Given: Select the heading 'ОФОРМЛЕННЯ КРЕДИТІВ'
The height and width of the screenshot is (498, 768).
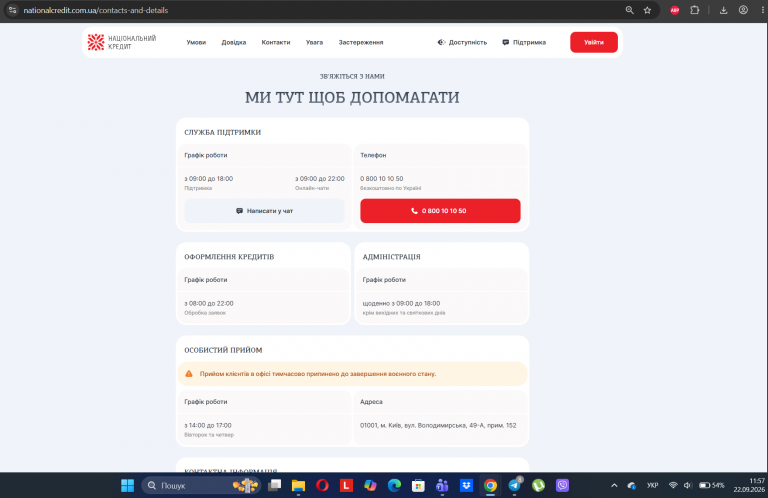Looking at the screenshot, I should 229,257.
